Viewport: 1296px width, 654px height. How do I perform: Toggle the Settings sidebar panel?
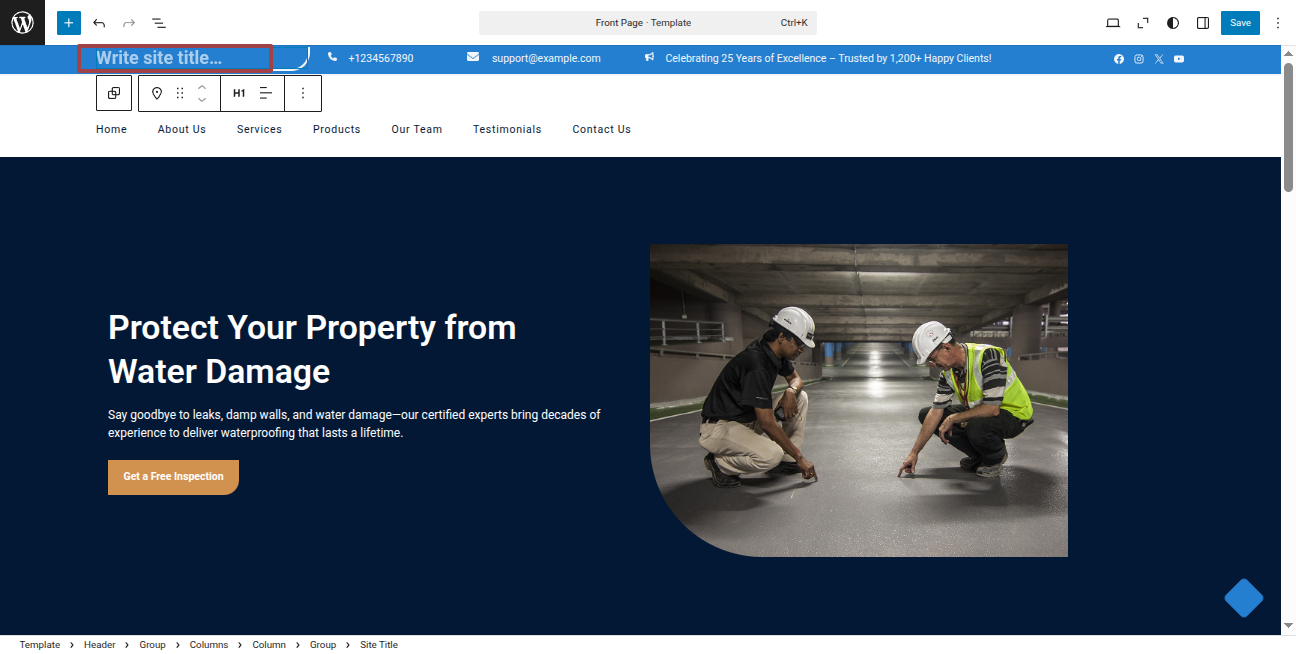coord(1203,23)
